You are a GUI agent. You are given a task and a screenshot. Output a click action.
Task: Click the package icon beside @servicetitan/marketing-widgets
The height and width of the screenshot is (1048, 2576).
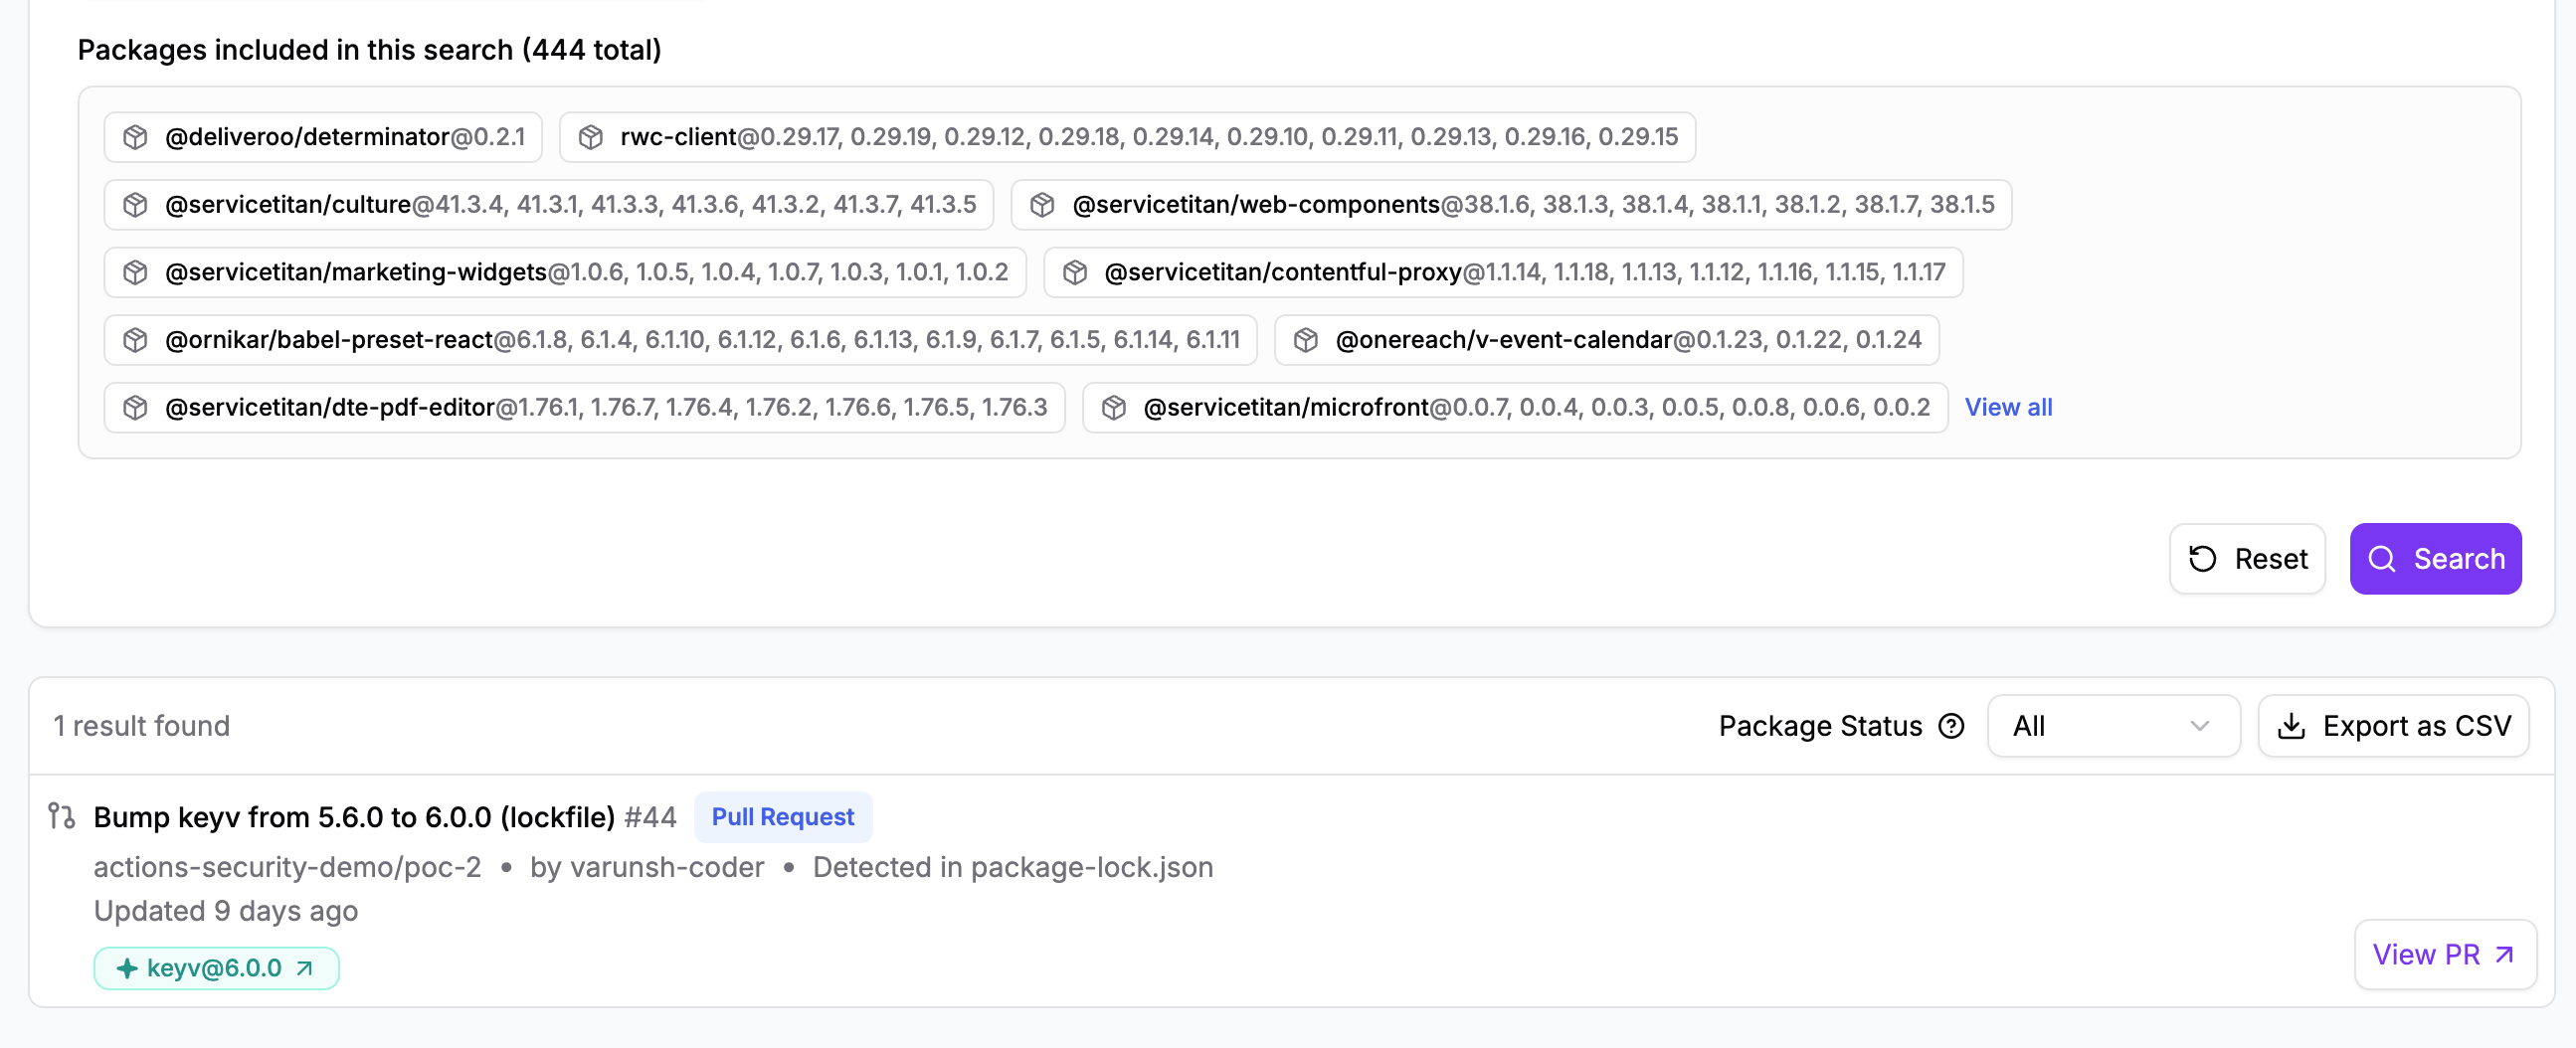(135, 272)
